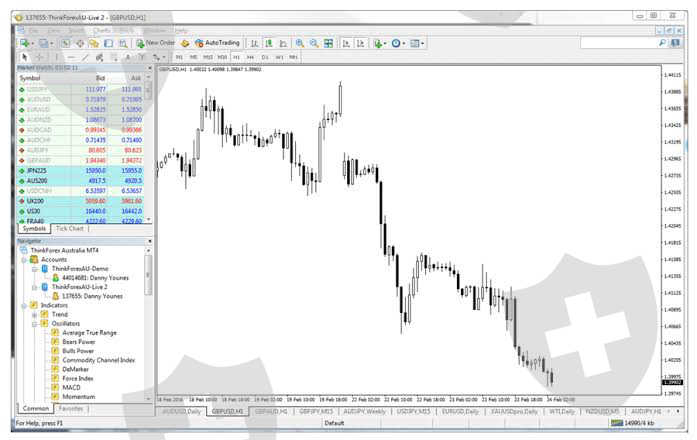Select the arrow Cursor tool
This screenshot has height=440, width=697.
coord(24,57)
